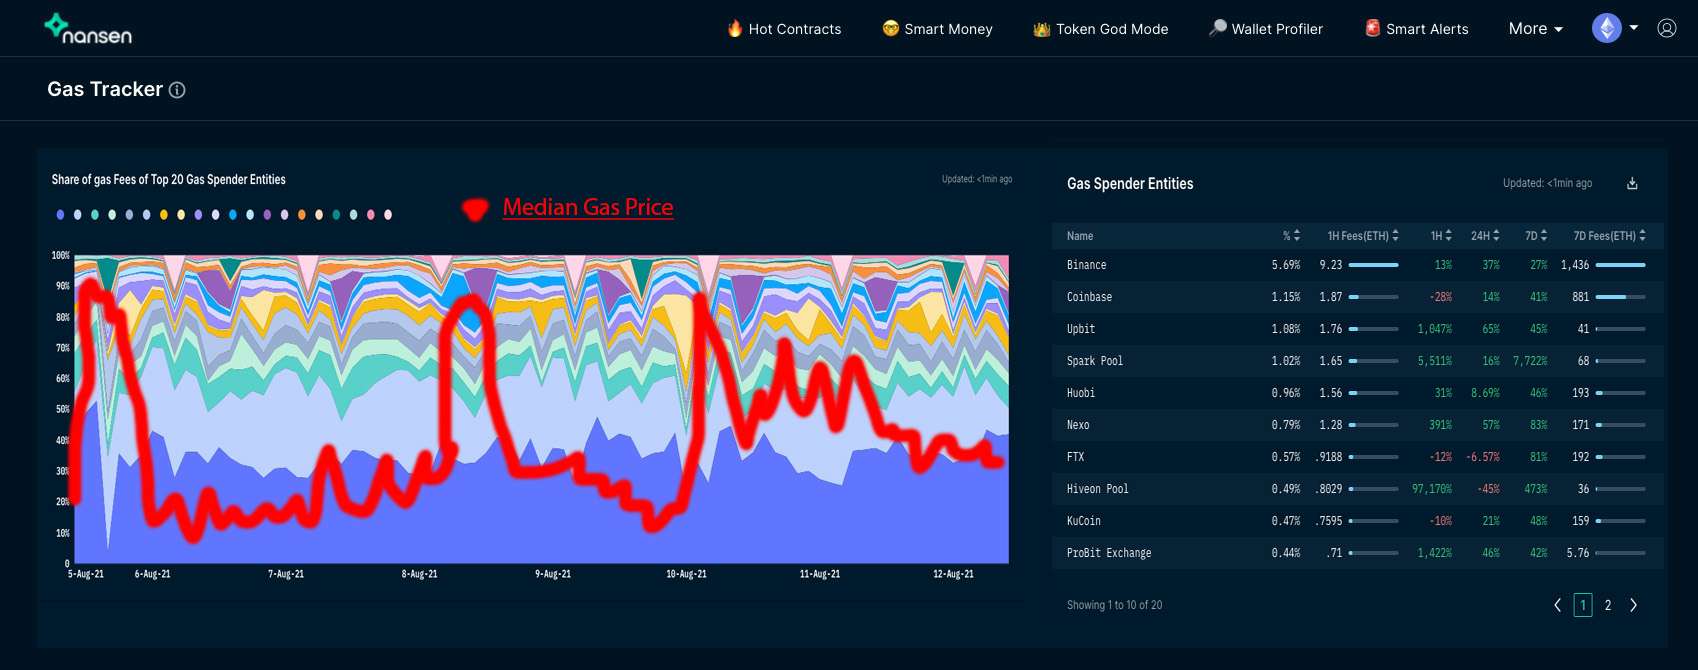Click 'Showing 1 to 10 of 20' text
This screenshot has height=670, width=1698.
click(1114, 605)
